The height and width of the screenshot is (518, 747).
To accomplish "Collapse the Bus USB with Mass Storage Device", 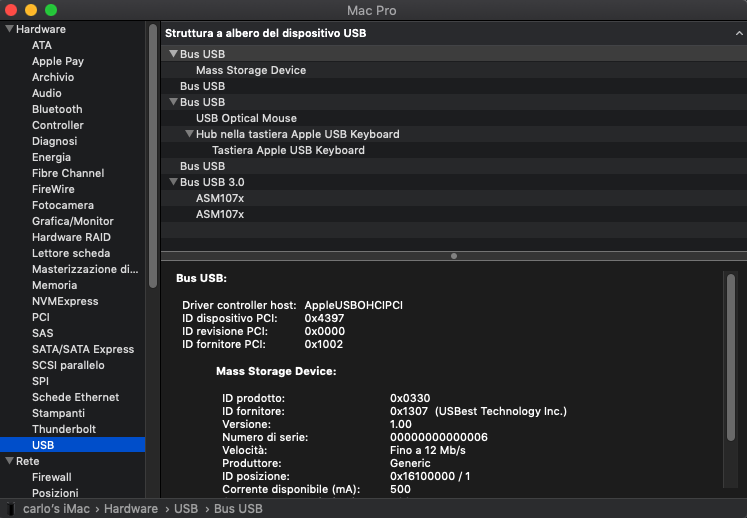I will 173,54.
